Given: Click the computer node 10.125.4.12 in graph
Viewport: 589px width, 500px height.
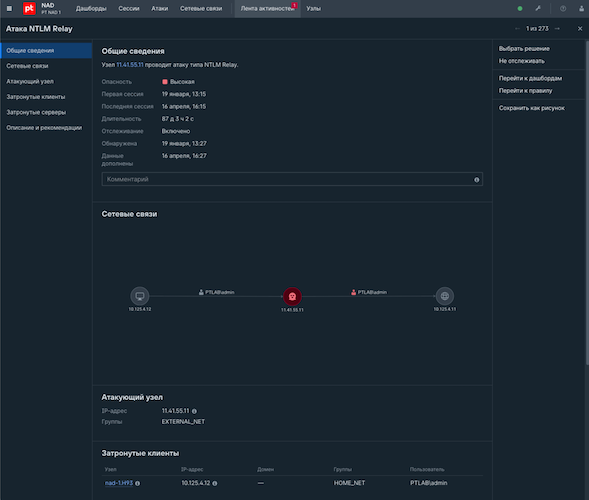Looking at the screenshot, I should [140, 296].
